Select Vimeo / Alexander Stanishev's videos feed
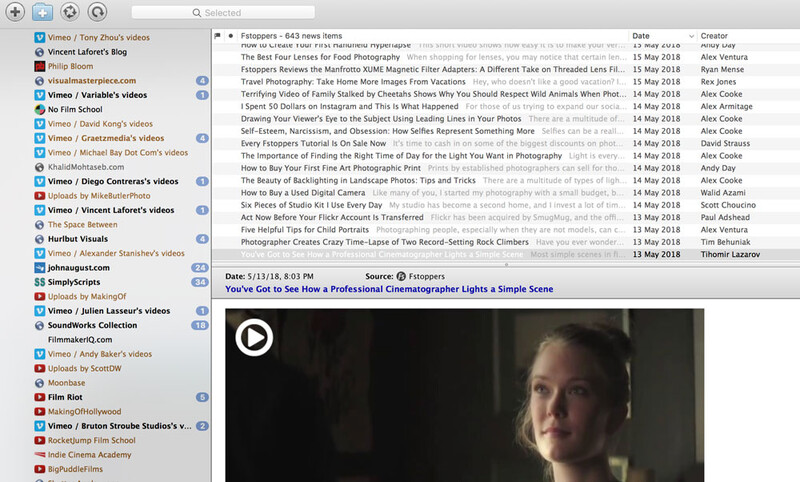Screen dimensions: 800x482 116,253
